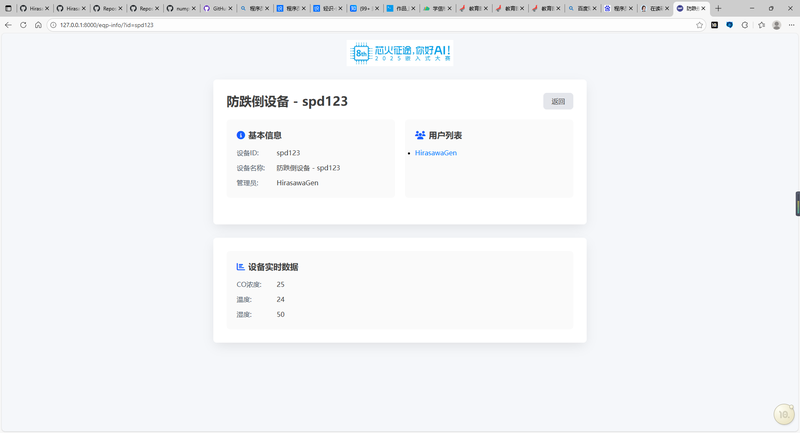Open the browser profile avatar
Image resolution: width=800 pixels, height=433 pixels.
(x=776, y=24)
